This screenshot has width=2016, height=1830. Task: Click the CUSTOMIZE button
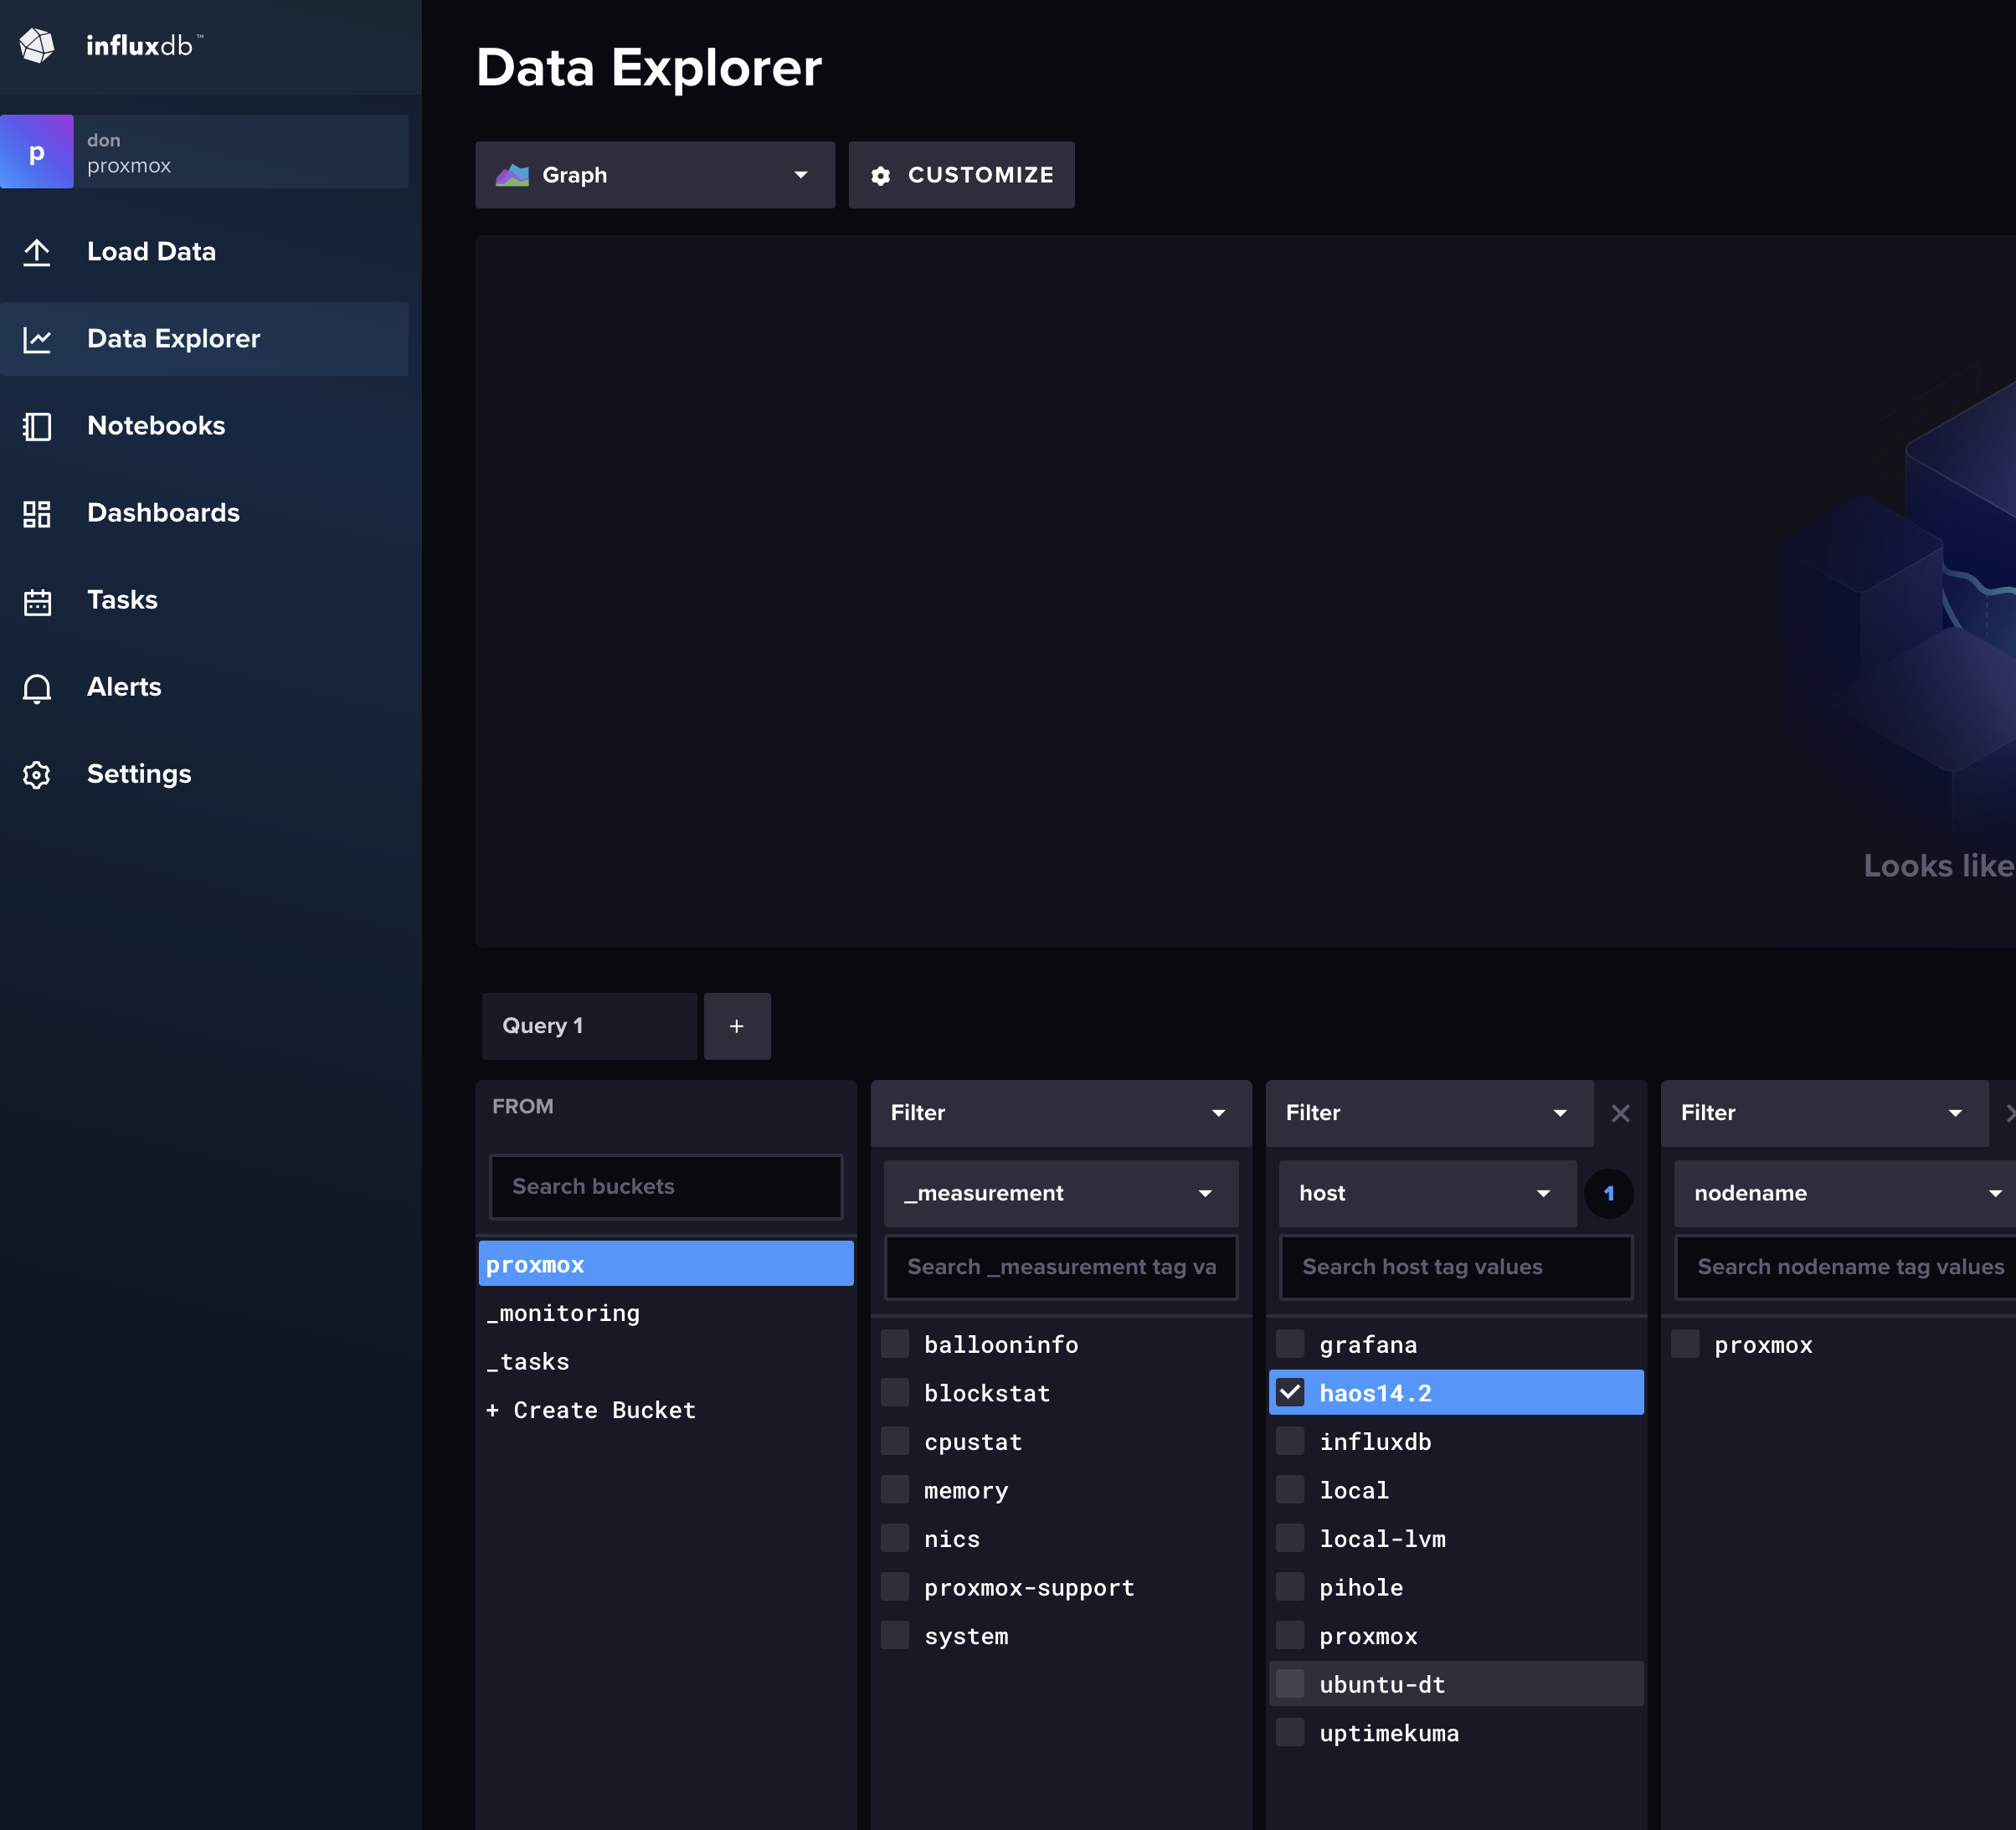tap(962, 175)
